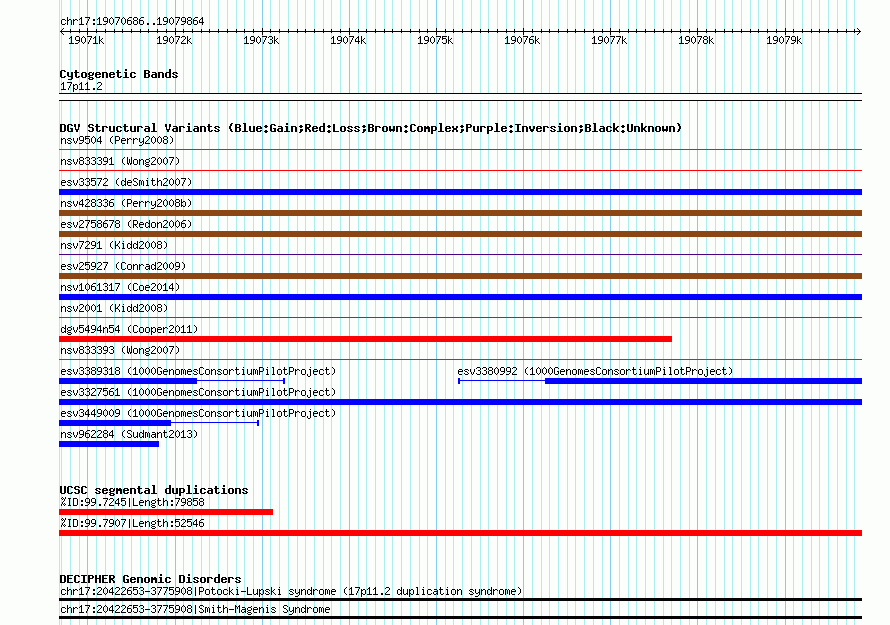Open variant nsv833391 (Wong2007) label
This screenshot has height=625, width=890.
point(120,161)
